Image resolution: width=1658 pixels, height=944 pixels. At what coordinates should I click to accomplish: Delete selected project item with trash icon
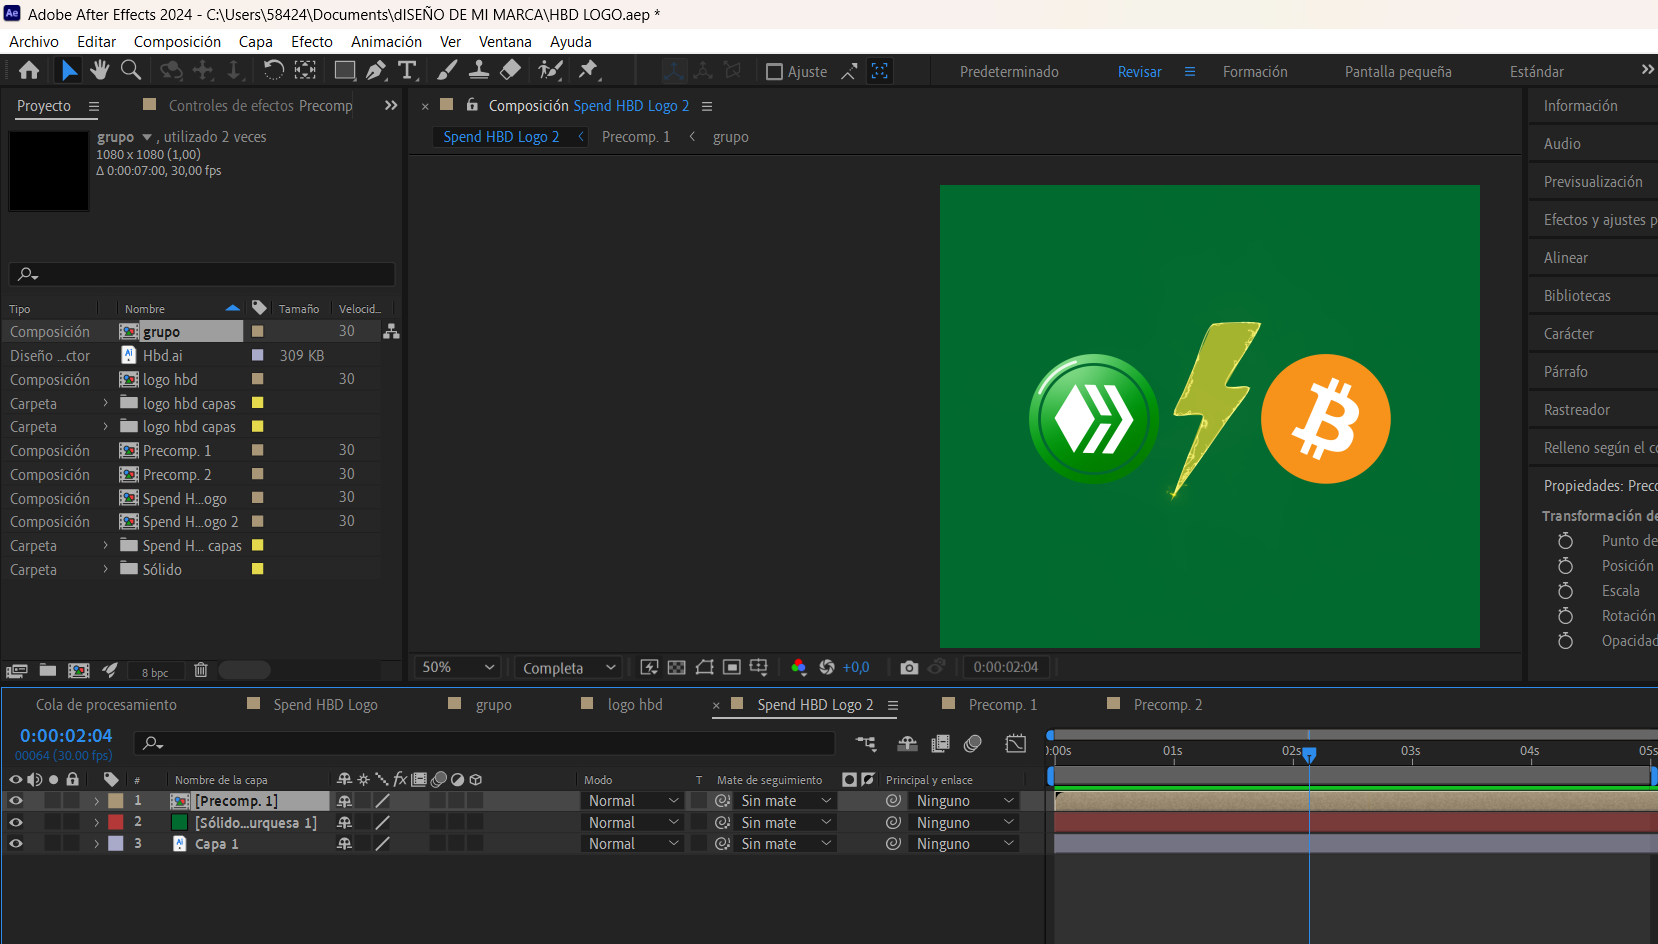[201, 670]
